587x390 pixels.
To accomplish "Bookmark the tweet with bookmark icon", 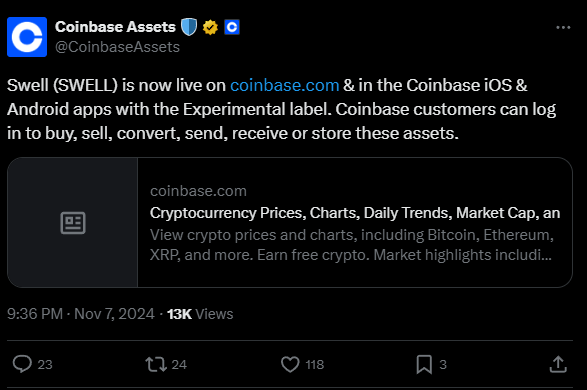I will click(x=424, y=364).
